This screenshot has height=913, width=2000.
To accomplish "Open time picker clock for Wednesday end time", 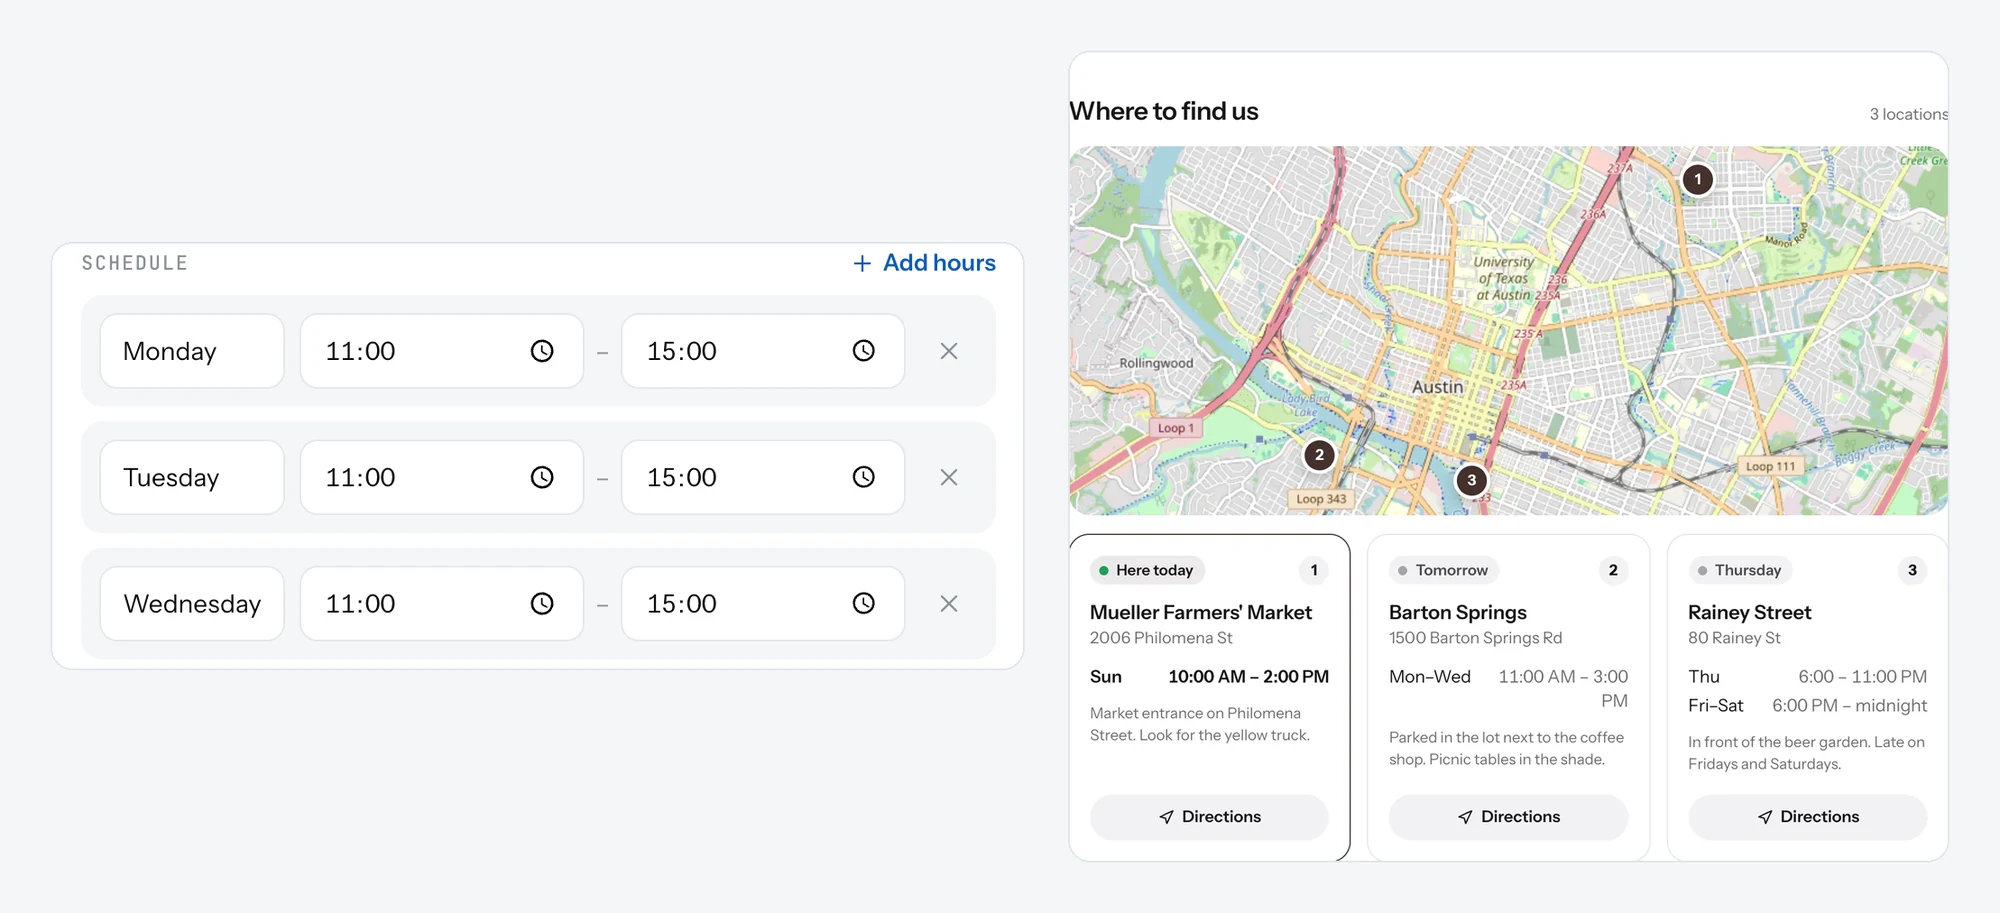I will tap(864, 603).
